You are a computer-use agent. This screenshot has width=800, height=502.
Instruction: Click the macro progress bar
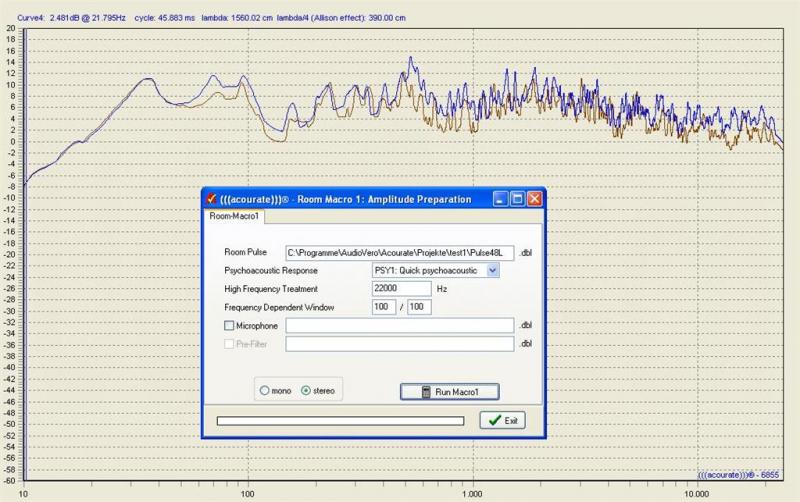point(340,421)
